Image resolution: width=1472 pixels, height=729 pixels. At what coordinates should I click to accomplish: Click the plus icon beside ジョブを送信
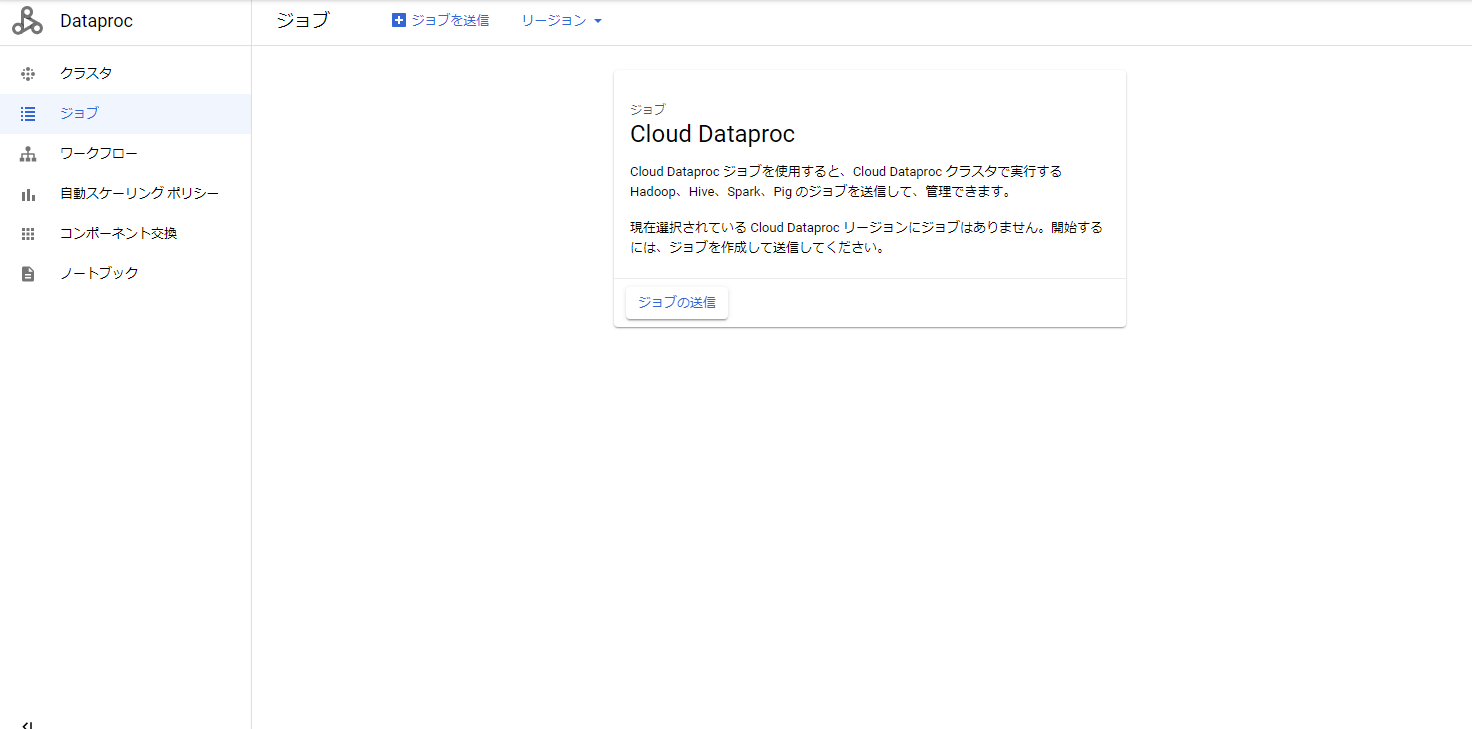click(x=399, y=20)
